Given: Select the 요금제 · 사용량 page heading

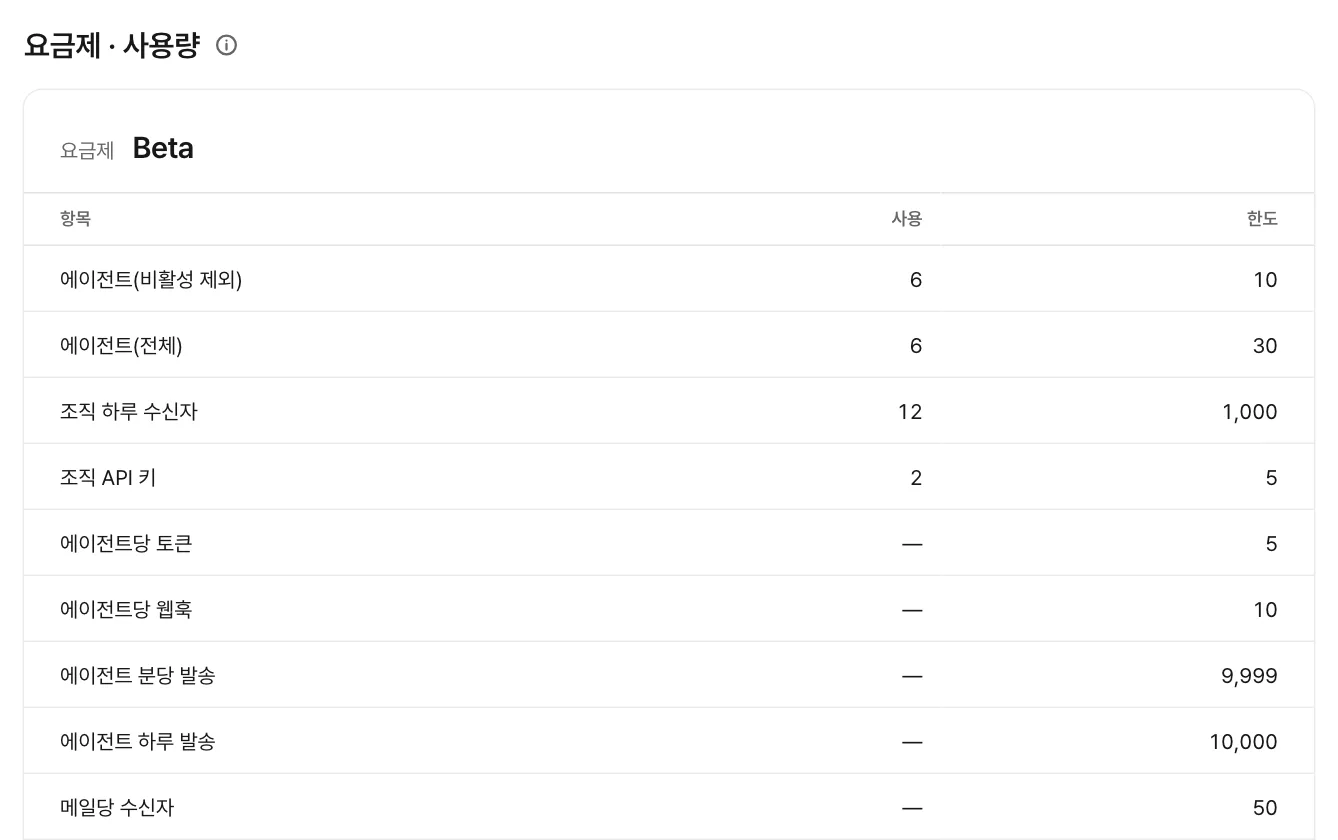Looking at the screenshot, I should click(111, 45).
